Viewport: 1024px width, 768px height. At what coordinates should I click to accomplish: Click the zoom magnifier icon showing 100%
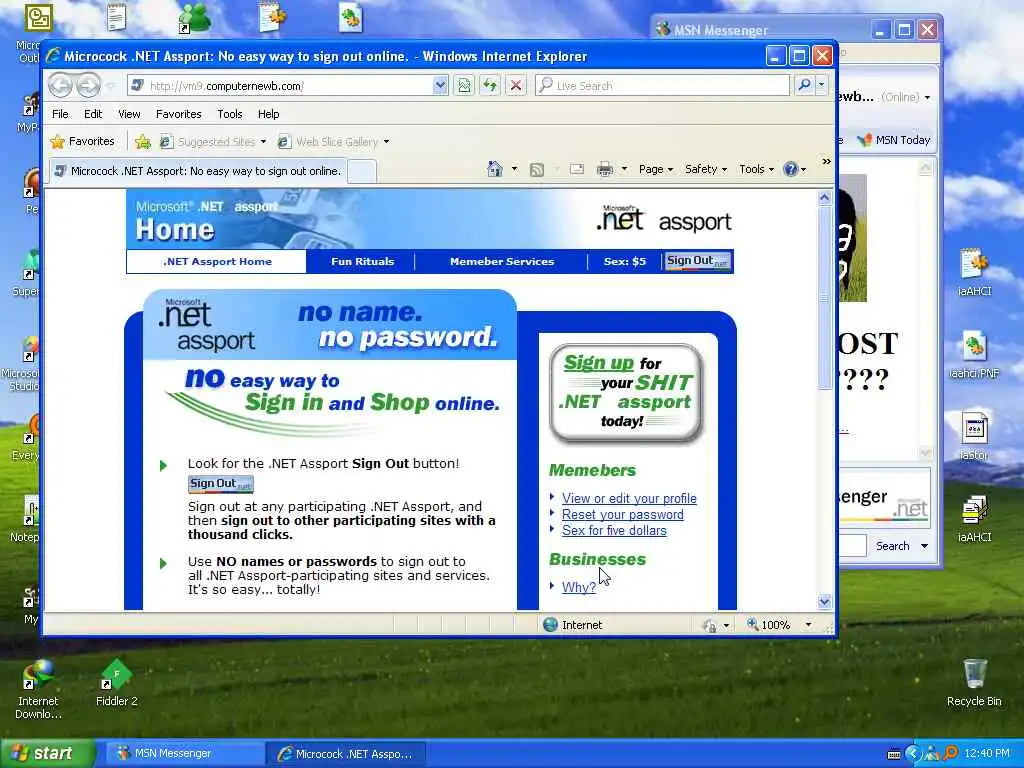point(752,624)
